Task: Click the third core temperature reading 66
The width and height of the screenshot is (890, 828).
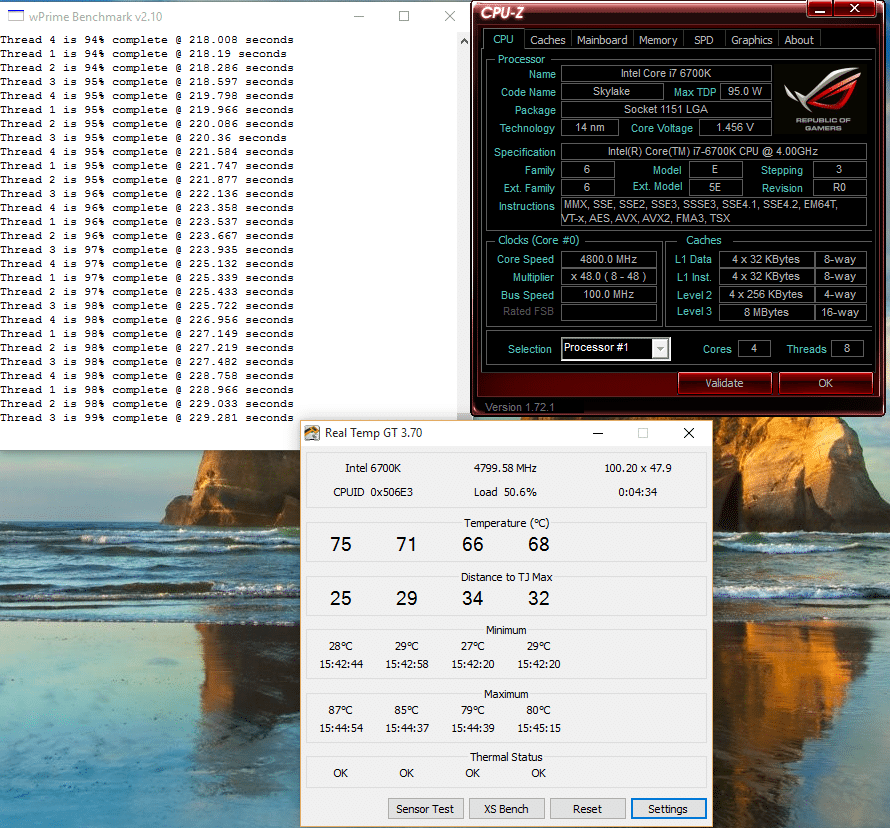Action: pos(472,544)
